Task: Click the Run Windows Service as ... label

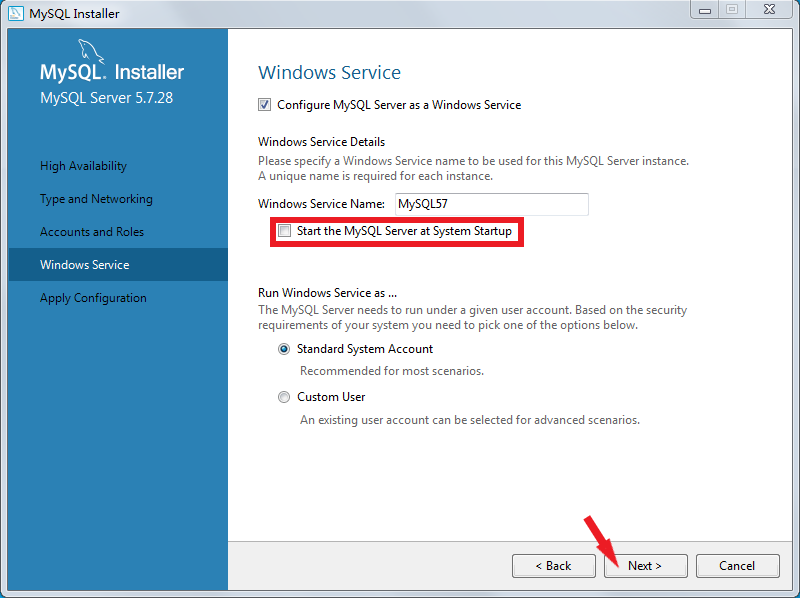Action: 328,293
